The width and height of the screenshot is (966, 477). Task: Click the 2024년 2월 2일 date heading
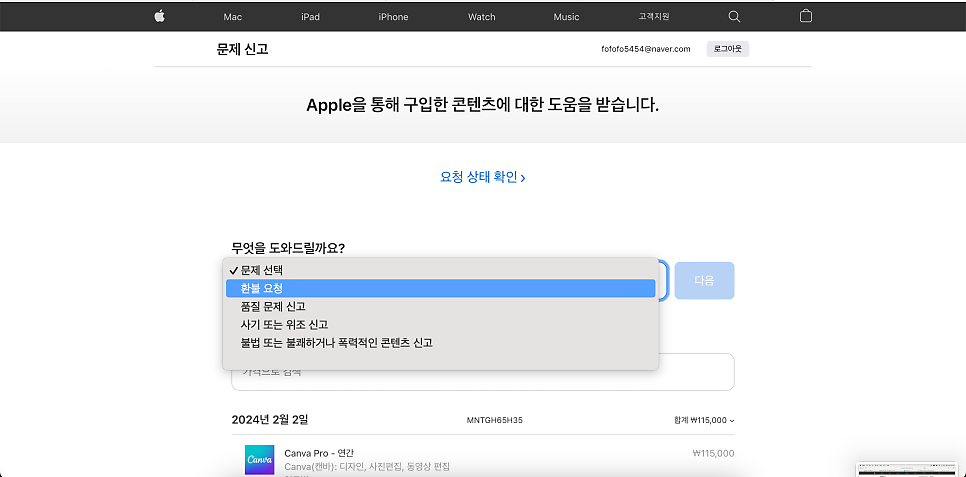click(x=269, y=420)
